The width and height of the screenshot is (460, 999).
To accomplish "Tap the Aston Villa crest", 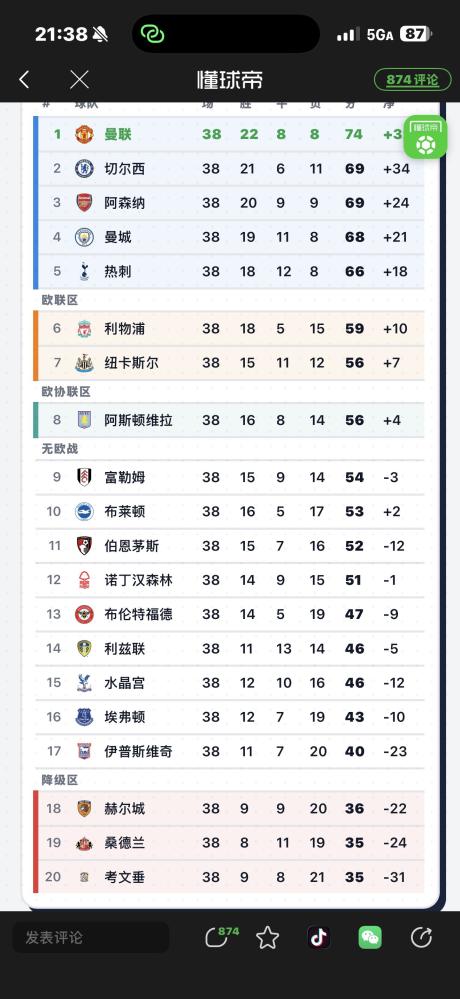I will pyautogui.click(x=84, y=420).
